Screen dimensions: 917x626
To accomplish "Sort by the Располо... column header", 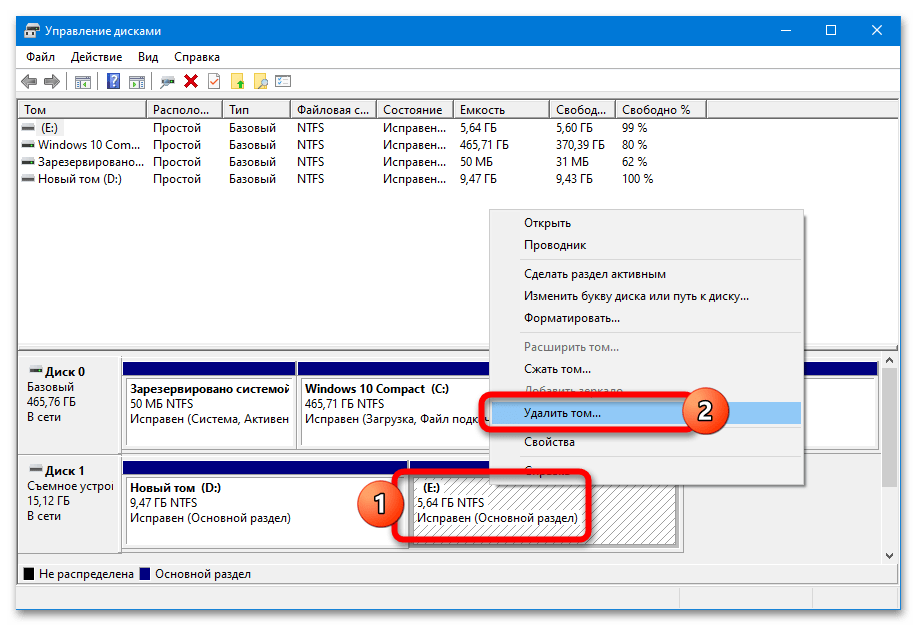I will coord(184,109).
